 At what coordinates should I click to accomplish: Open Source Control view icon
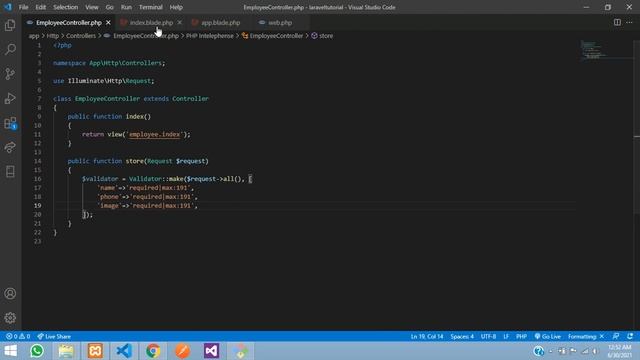click(x=10, y=74)
